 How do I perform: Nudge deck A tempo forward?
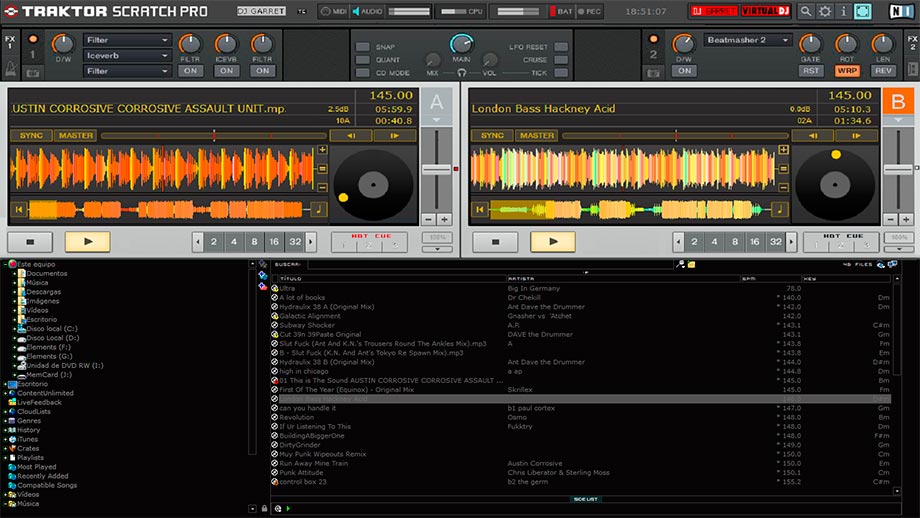tap(395, 136)
